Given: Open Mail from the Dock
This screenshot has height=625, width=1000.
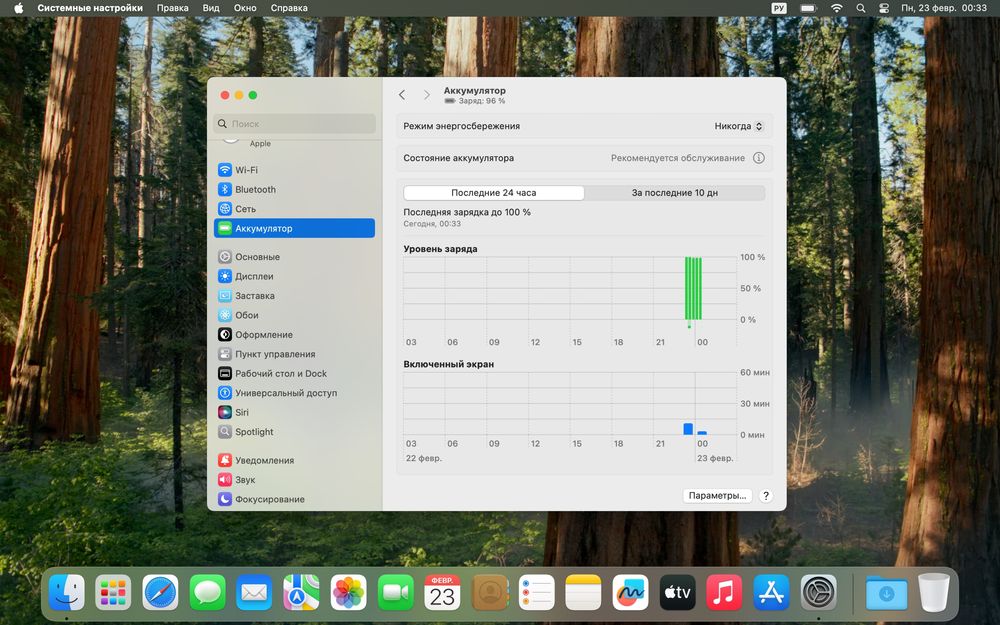Looking at the screenshot, I should 254,592.
